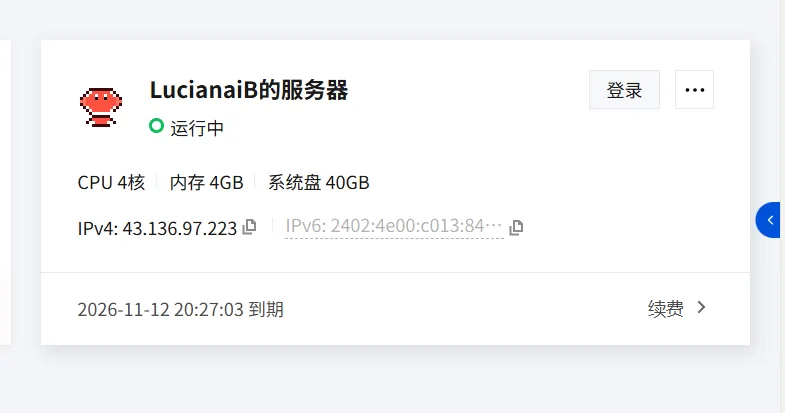The height and width of the screenshot is (413, 785).
Task: Open the three-dot more options menu
Action: tap(694, 90)
